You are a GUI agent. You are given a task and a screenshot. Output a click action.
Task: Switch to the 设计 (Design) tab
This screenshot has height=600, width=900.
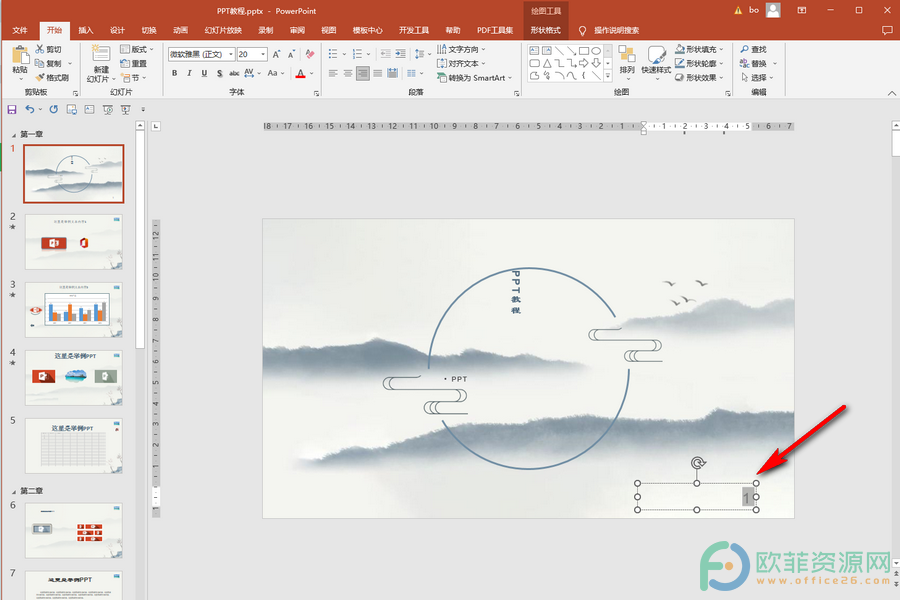click(x=118, y=30)
